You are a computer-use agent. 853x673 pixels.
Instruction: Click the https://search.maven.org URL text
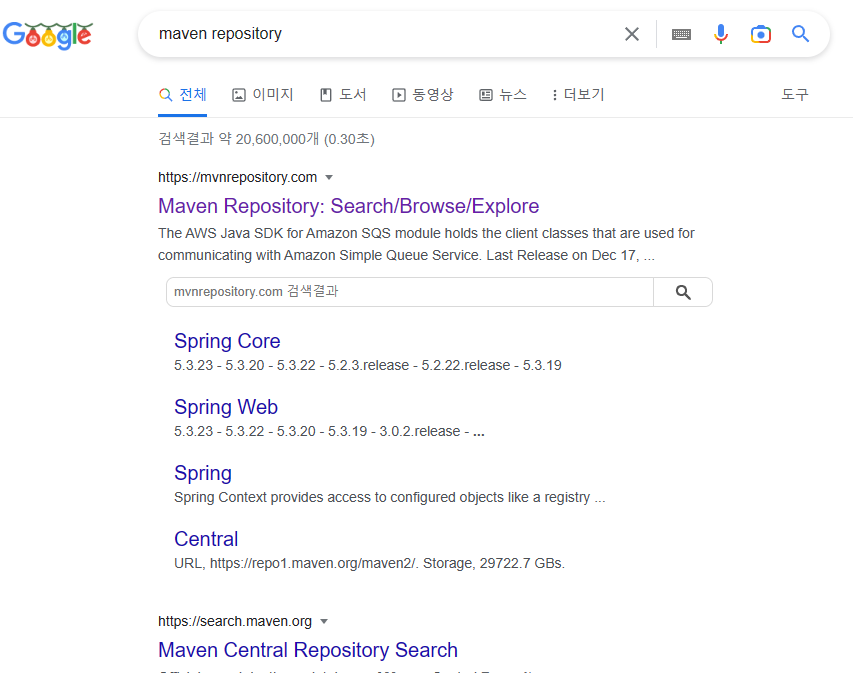[x=235, y=621]
